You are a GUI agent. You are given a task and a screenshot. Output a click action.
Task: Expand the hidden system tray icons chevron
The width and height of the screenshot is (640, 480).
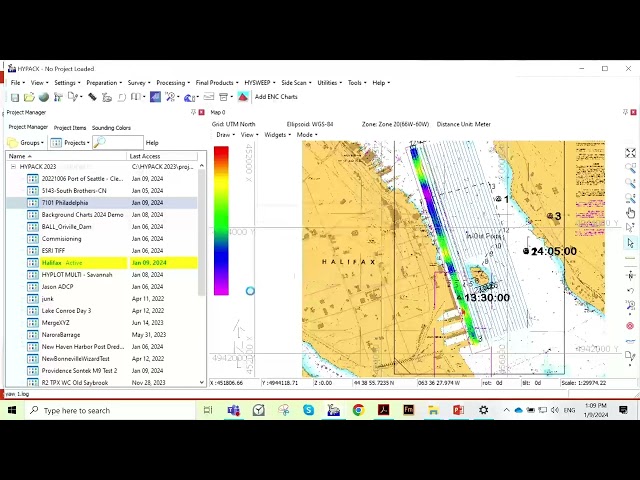[506, 410]
